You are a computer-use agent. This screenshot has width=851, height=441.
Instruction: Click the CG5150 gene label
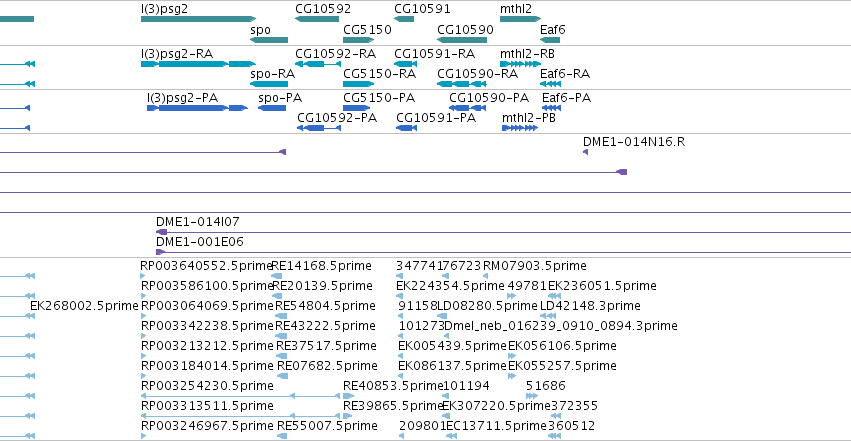click(x=367, y=29)
